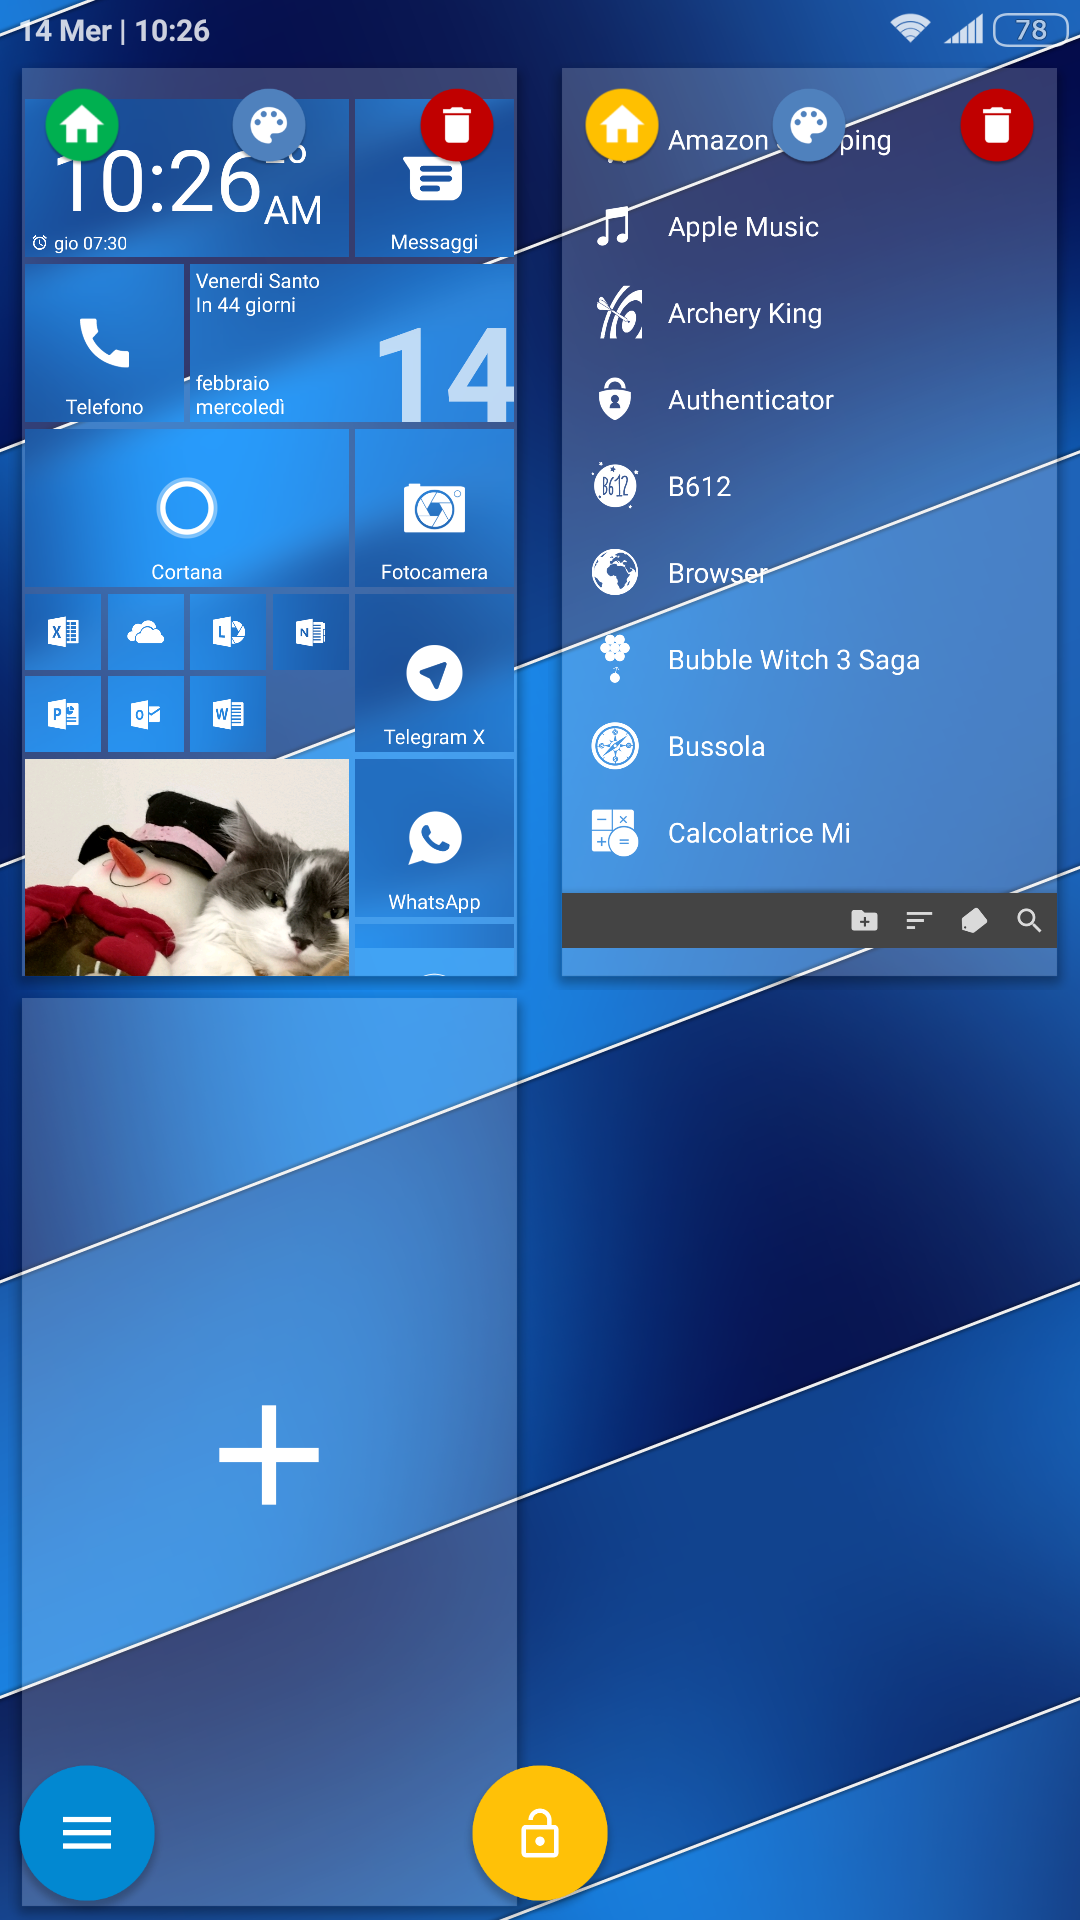Click the sort icon in the app list toolbar

(x=919, y=921)
